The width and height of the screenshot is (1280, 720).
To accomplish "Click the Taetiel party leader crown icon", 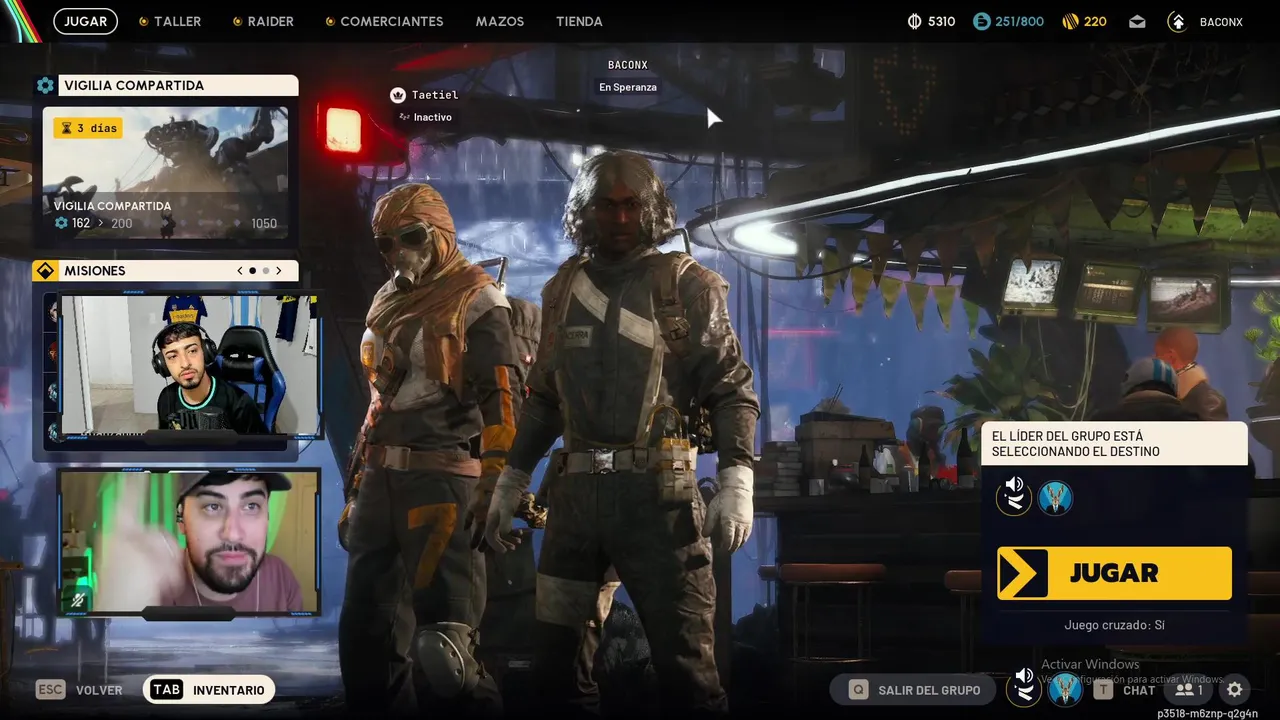I will click(x=398, y=95).
